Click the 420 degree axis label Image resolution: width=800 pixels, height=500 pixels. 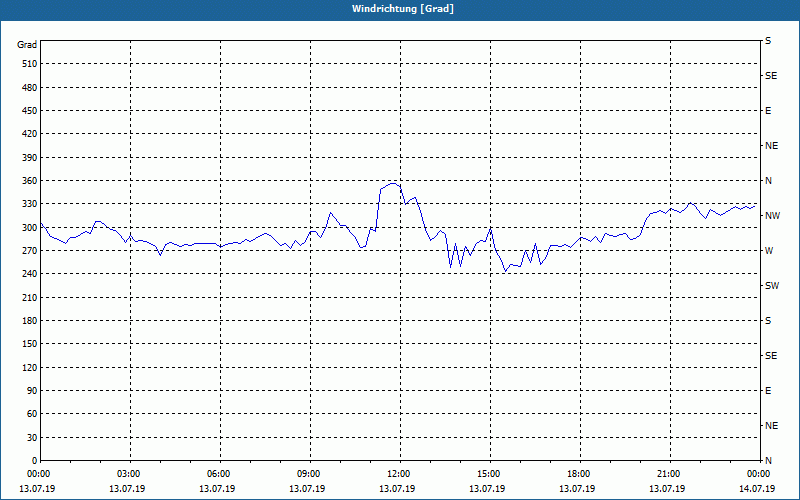click(x=30, y=134)
